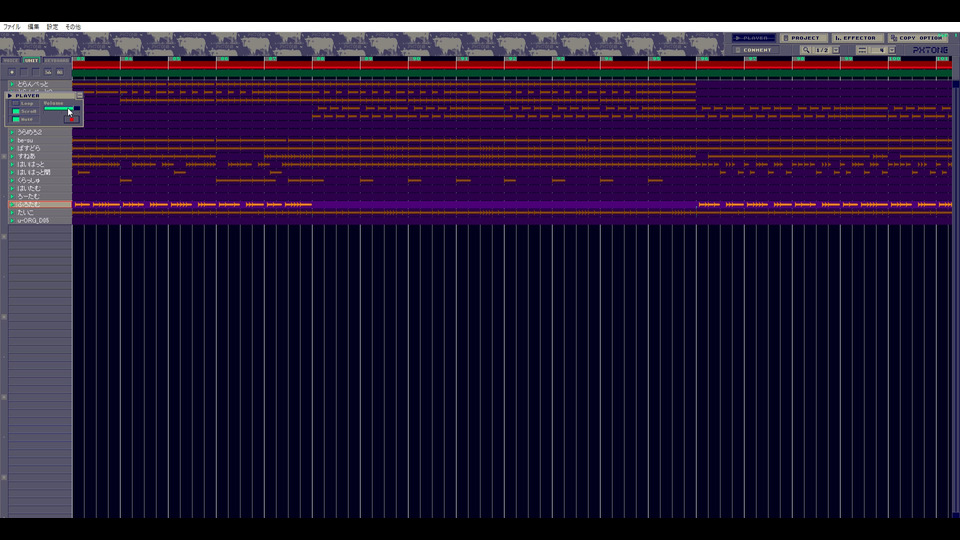Select the はいはっと開 unit name
Viewport: 960px width, 540px height.
point(34,172)
